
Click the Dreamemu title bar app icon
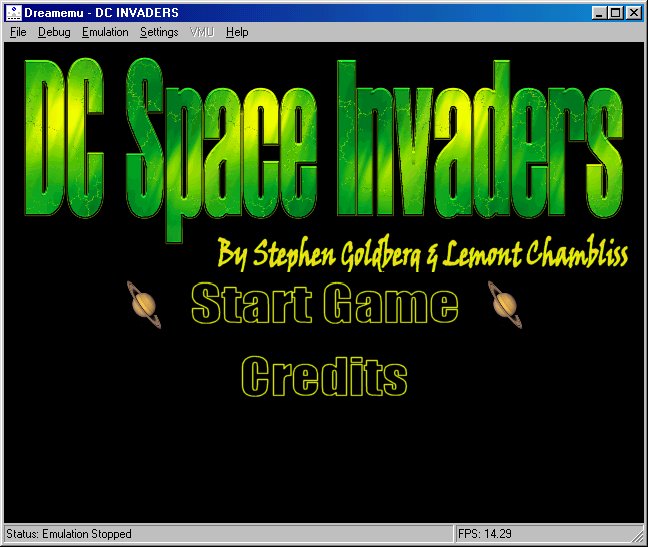pos(13,13)
